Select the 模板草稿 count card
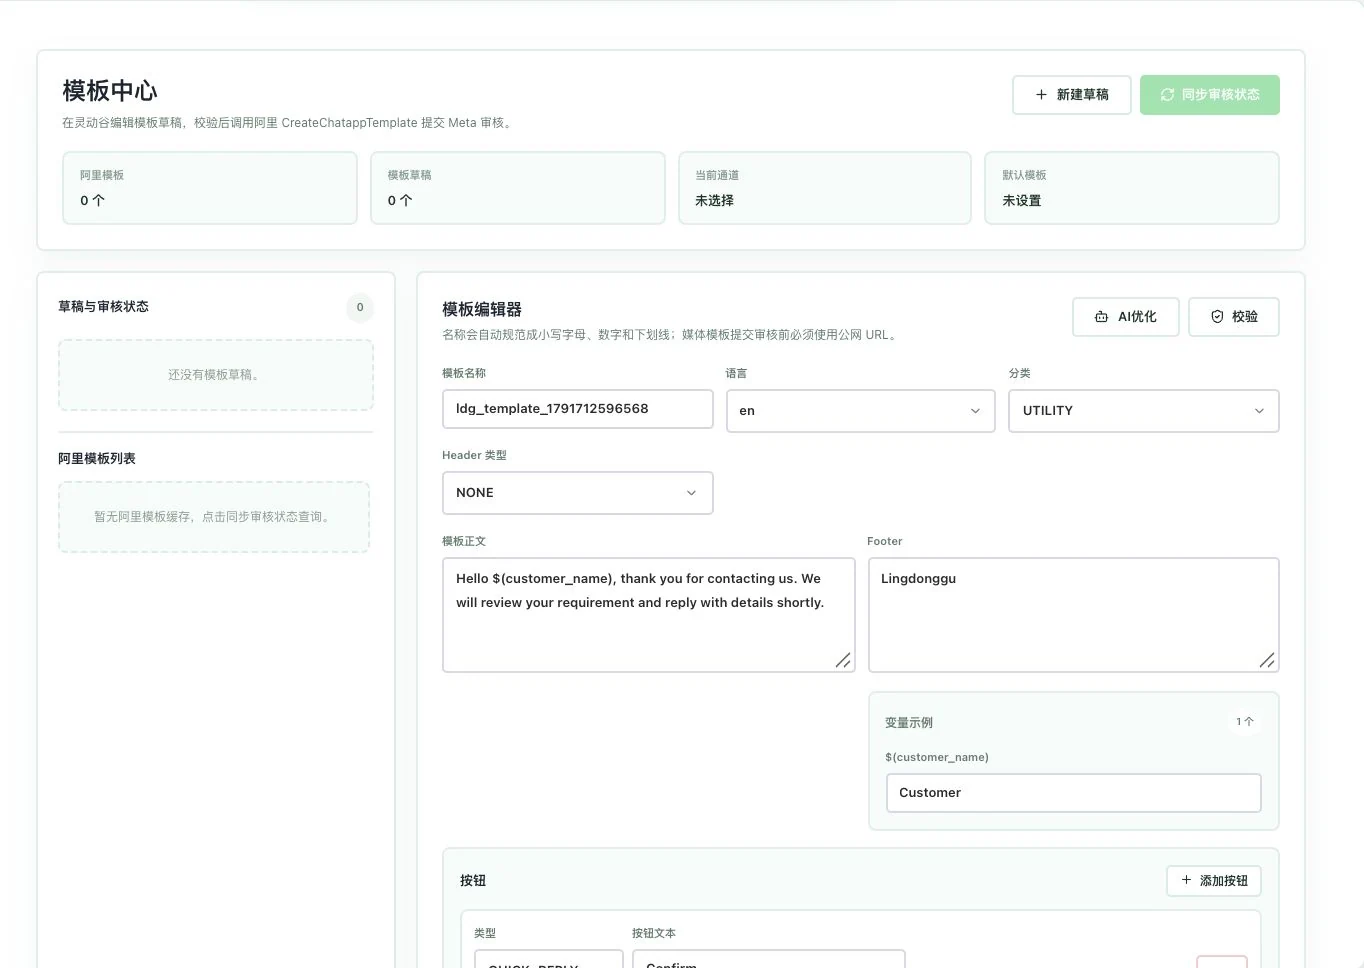Screen dimensions: 1364x968 [x=517, y=188]
